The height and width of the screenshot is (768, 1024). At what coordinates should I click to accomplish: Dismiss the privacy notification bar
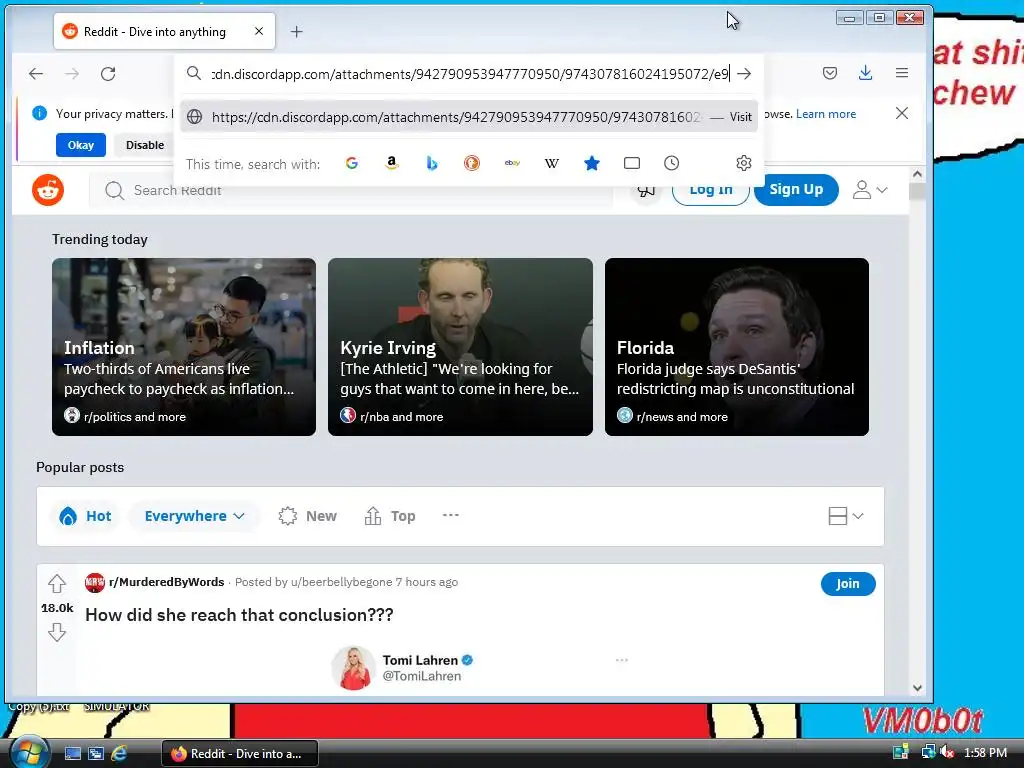[902, 114]
